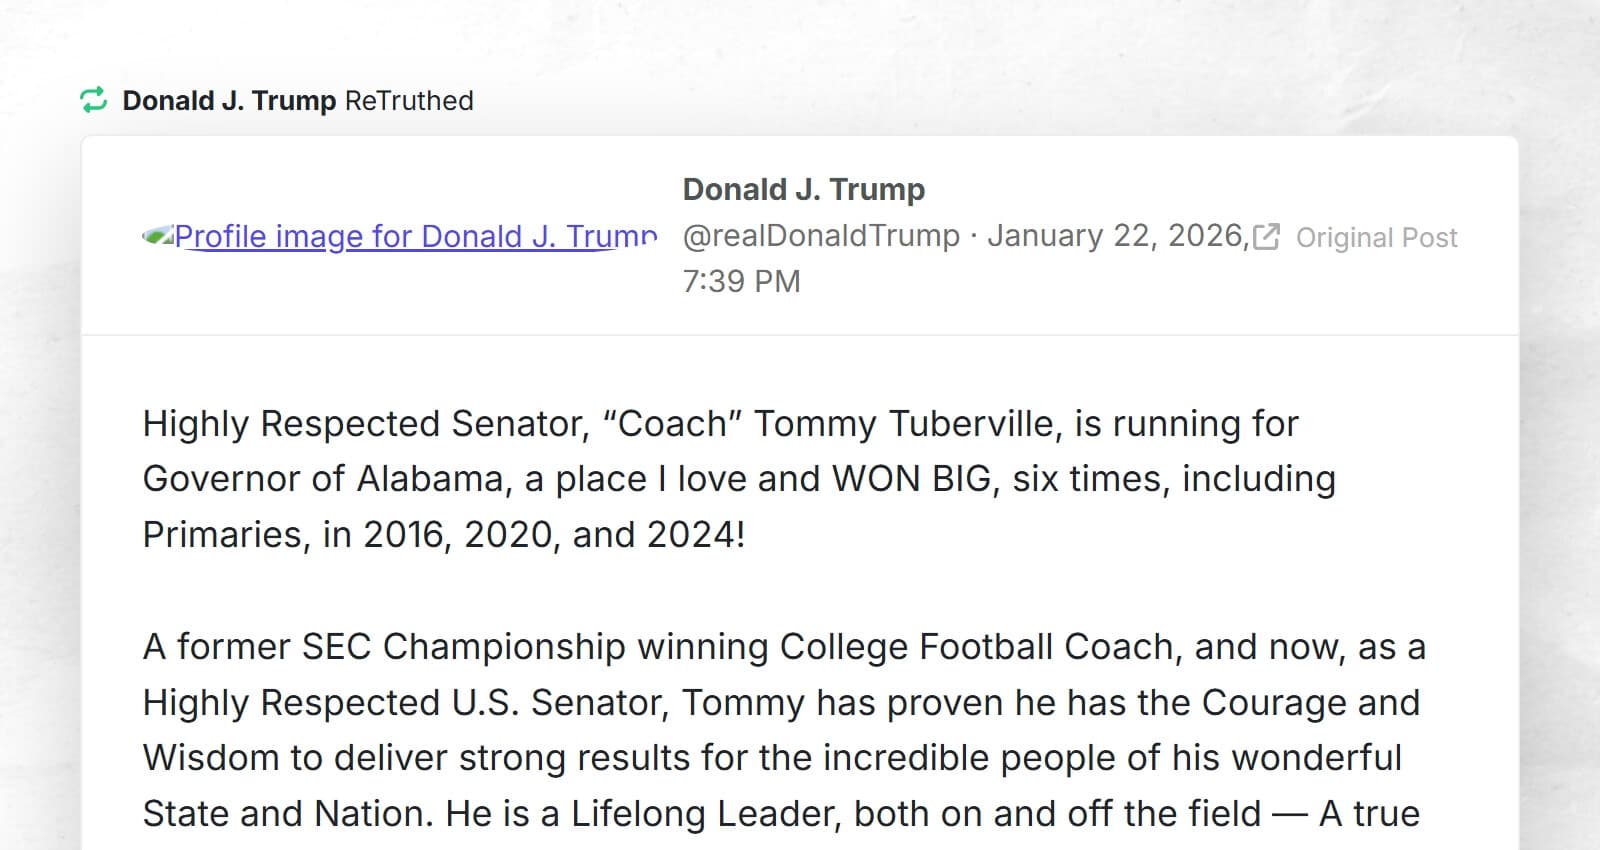Click the paragraph starting "A former SEC Championship"
Image resolution: width=1600 pixels, height=850 pixels.
(x=784, y=730)
